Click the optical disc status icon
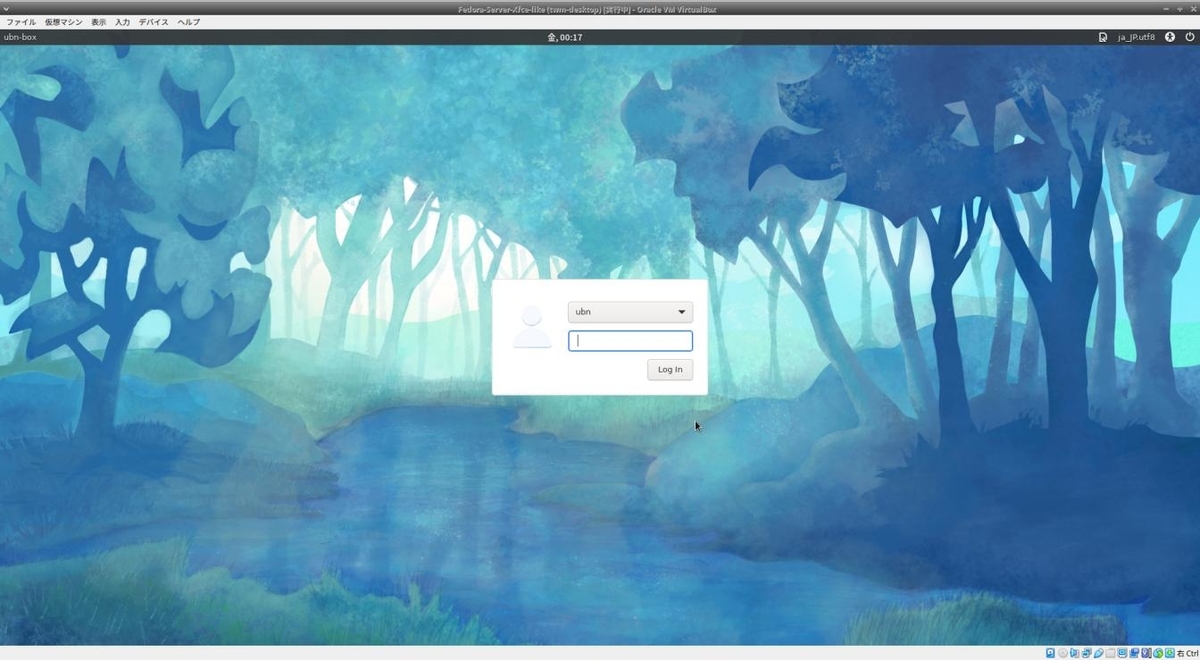Screen dimensions: 1200x660 (1063, 653)
